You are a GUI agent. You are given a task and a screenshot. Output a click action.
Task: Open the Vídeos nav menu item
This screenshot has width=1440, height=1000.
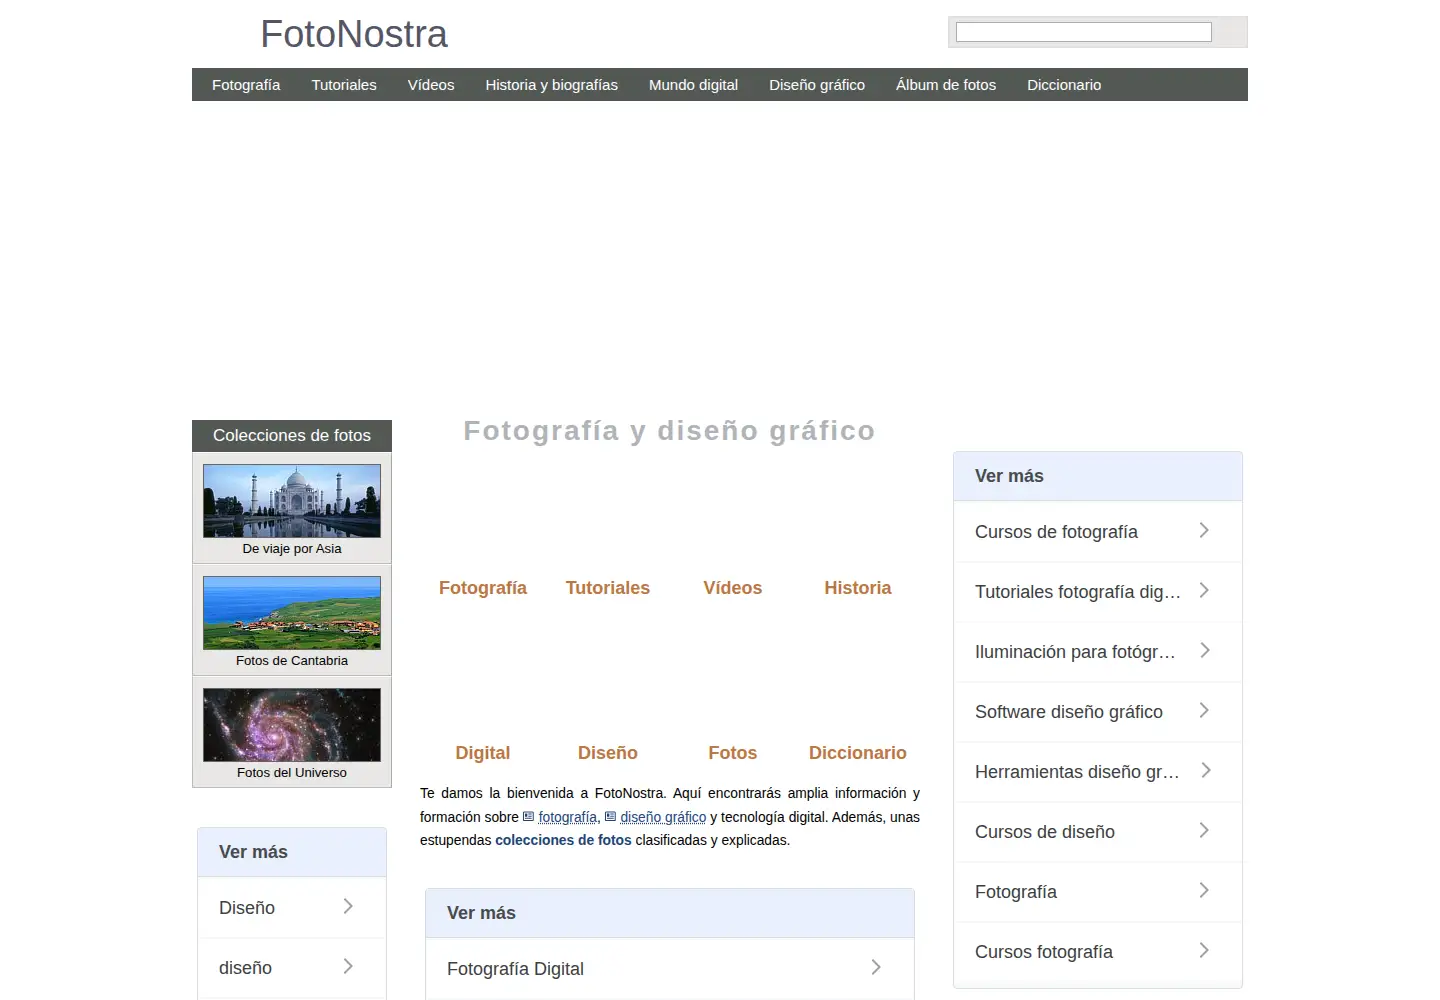point(431,85)
